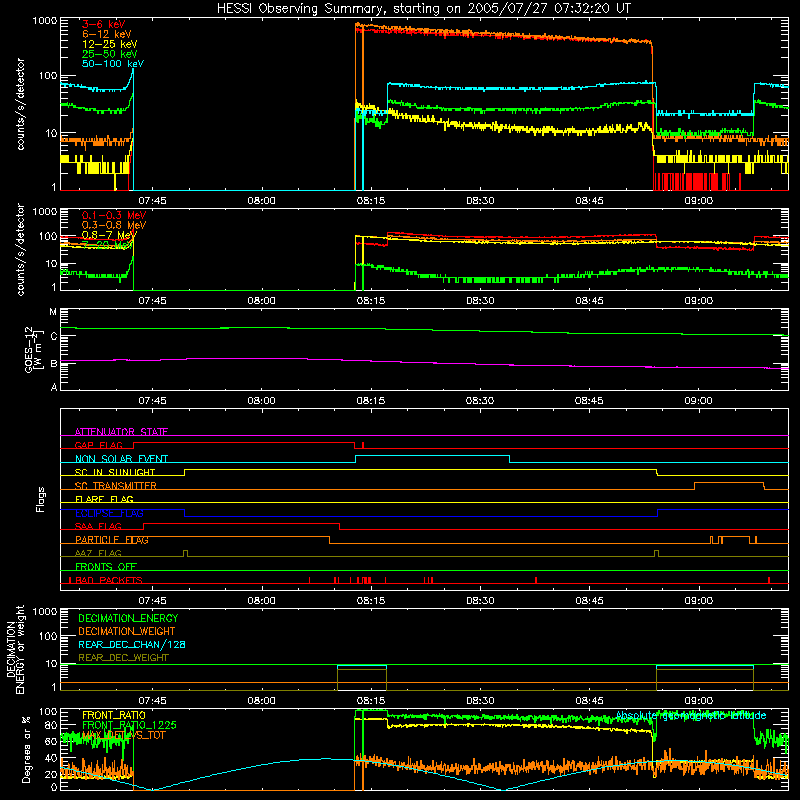Click the BAD_PACKETS flag label
This screenshot has height=800, width=800.
click(109, 580)
